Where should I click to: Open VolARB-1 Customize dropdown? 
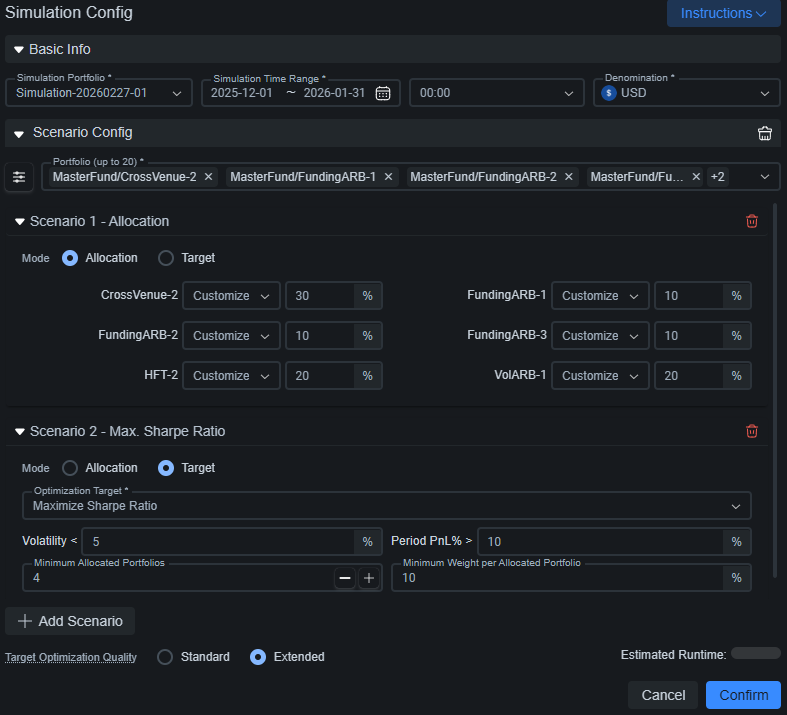click(x=600, y=376)
